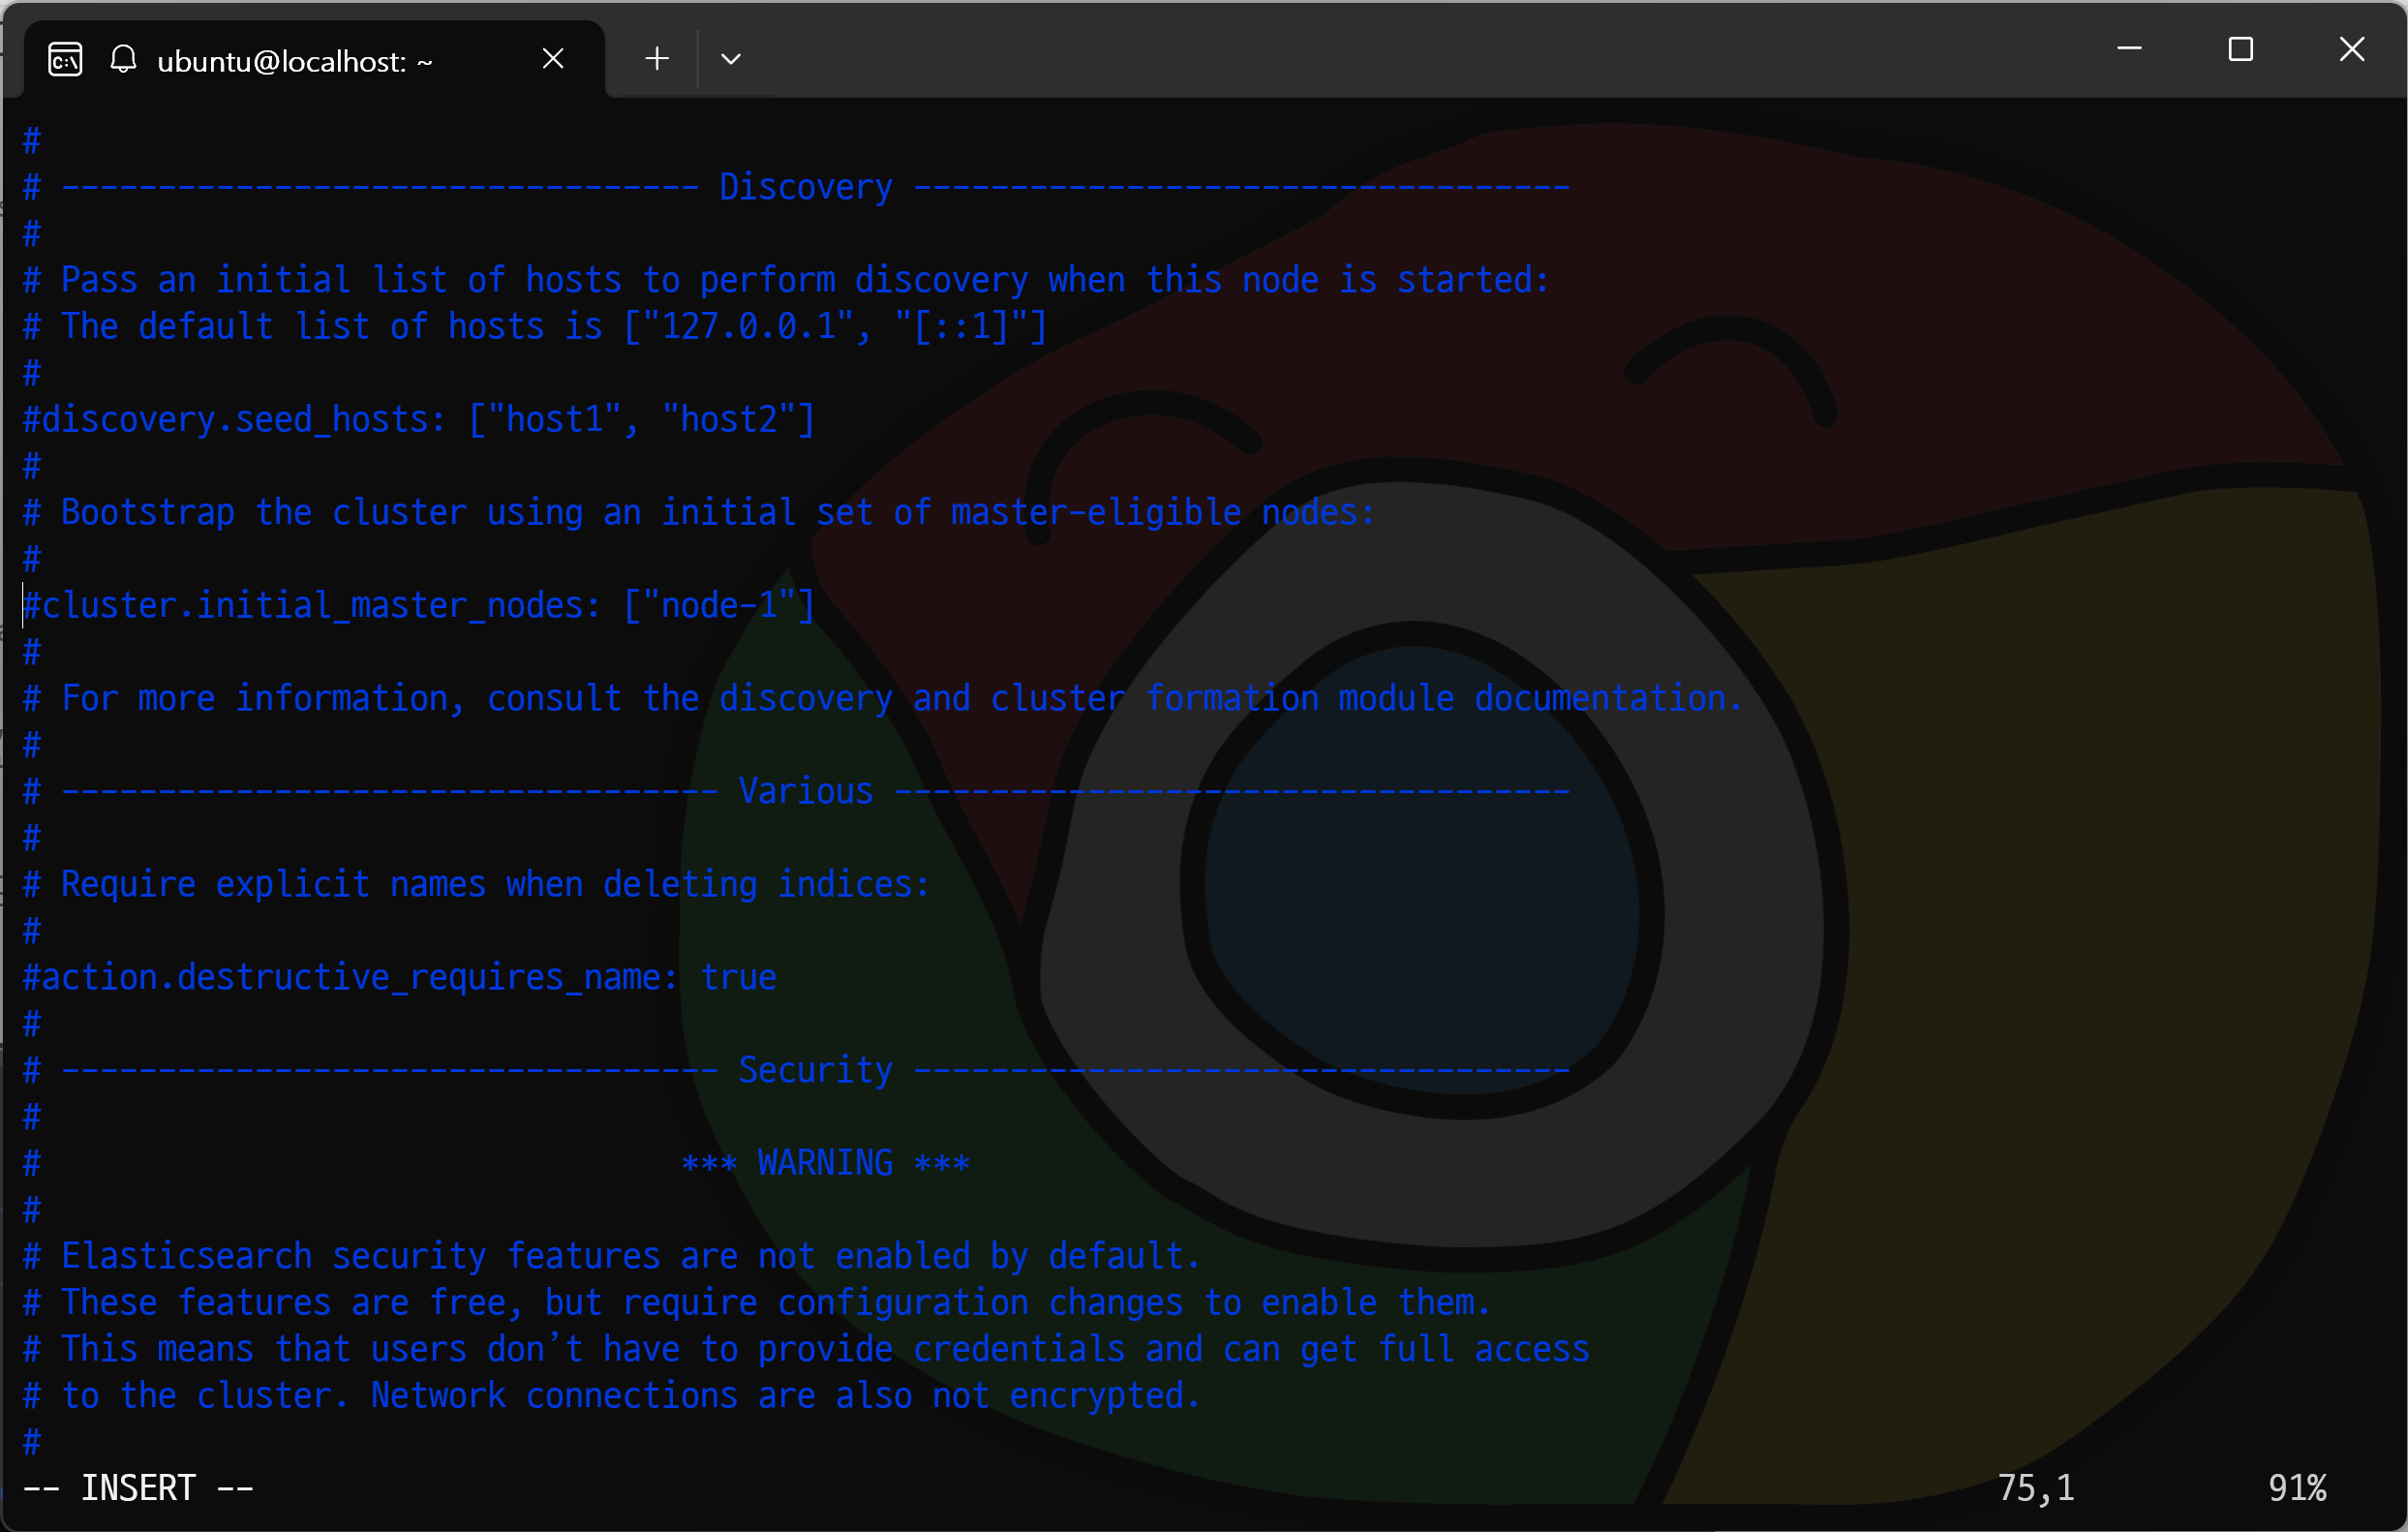Click the bell notification icon in the tab
Viewport: 2408px width, 1532px height.
click(123, 59)
